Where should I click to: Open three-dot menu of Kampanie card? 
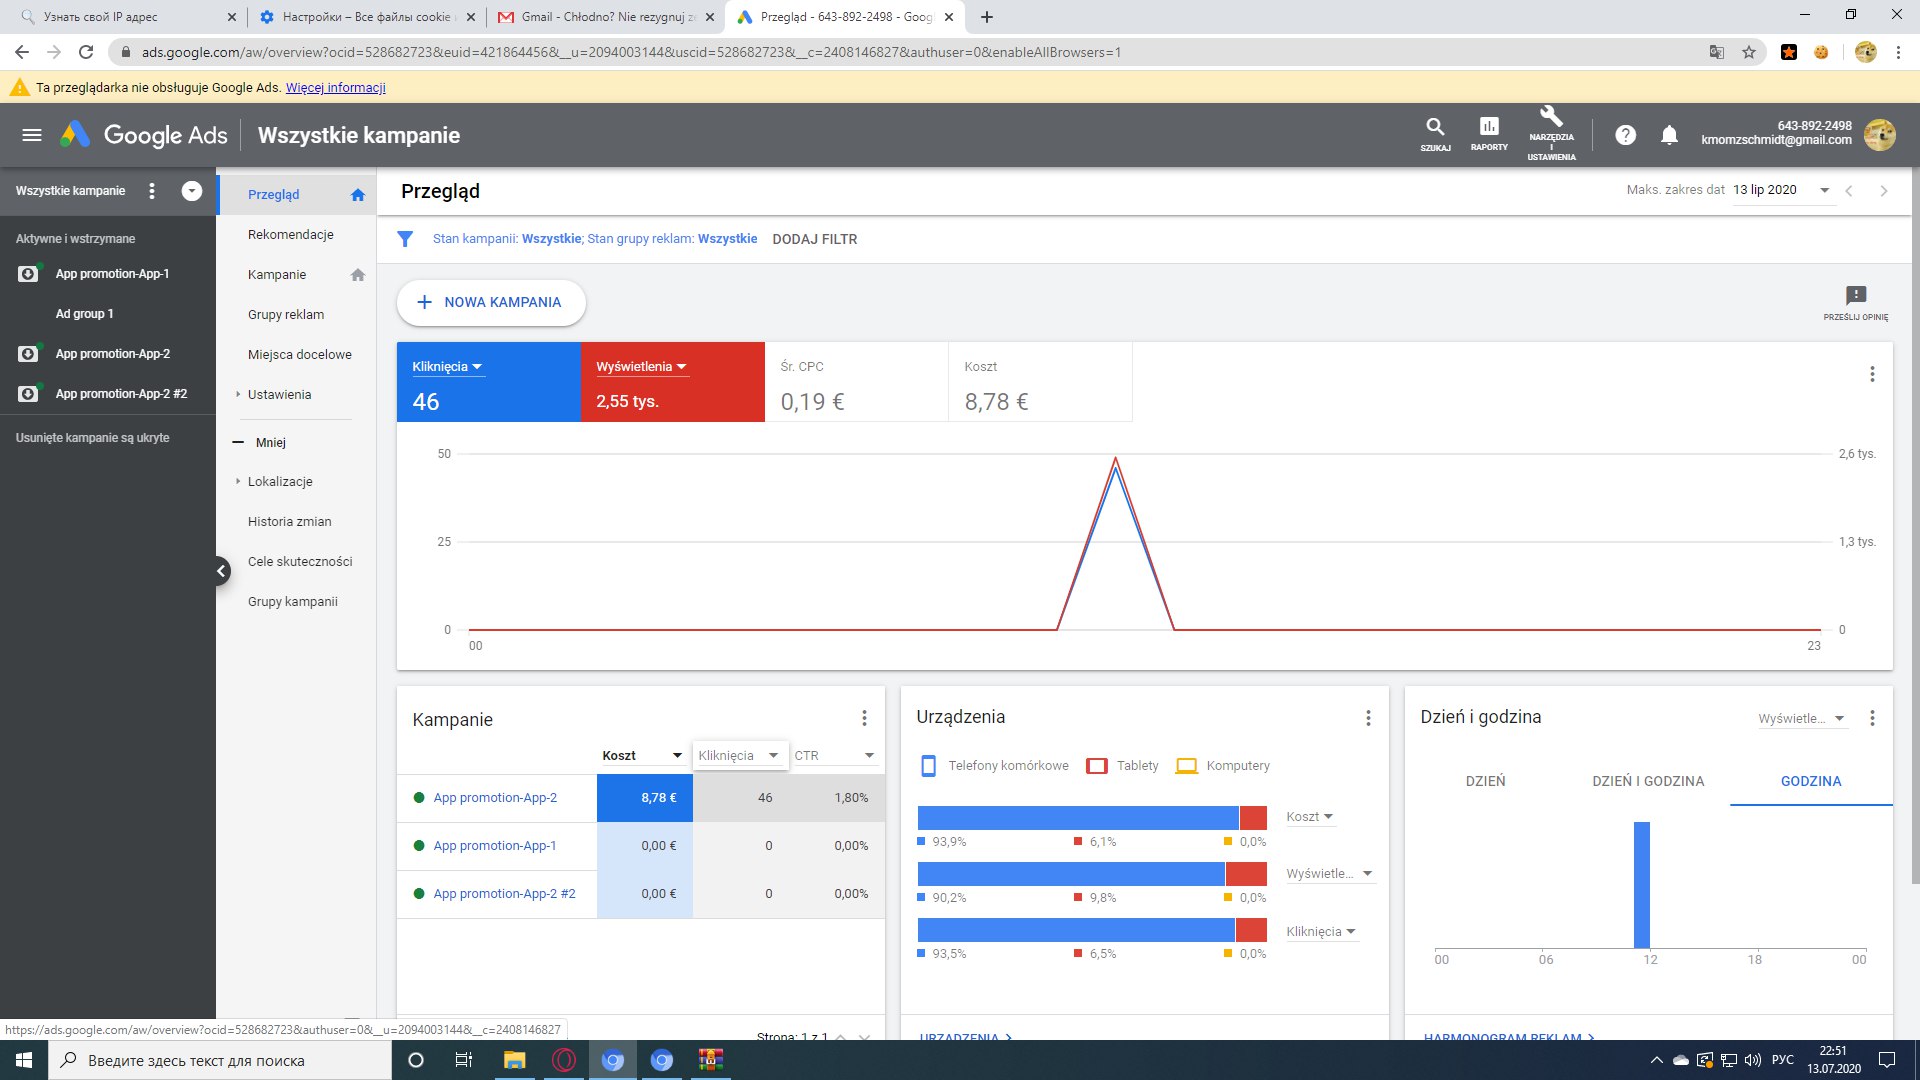pos(864,718)
